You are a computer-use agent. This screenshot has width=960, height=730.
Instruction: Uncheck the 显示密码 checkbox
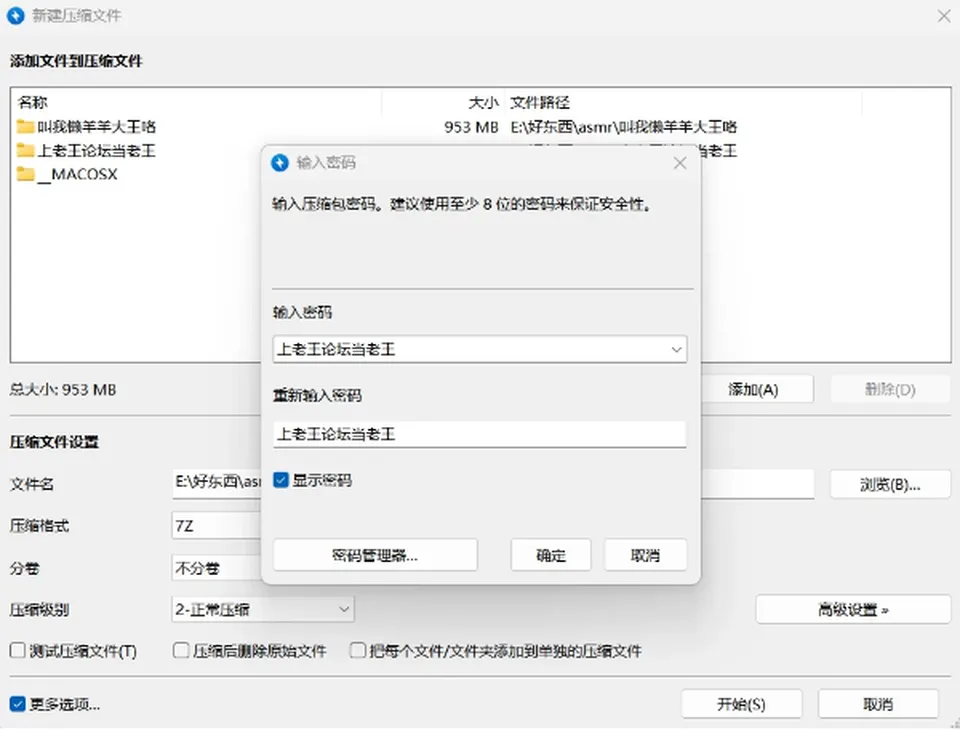pos(280,480)
